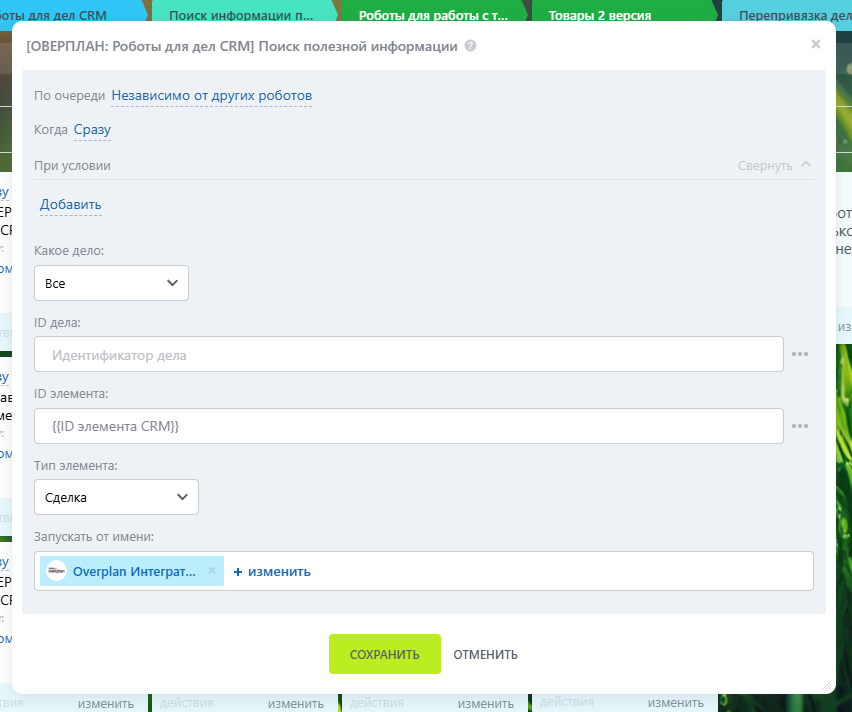
Task: Open three-dots menu beside ID элемента field
Action: [800, 426]
